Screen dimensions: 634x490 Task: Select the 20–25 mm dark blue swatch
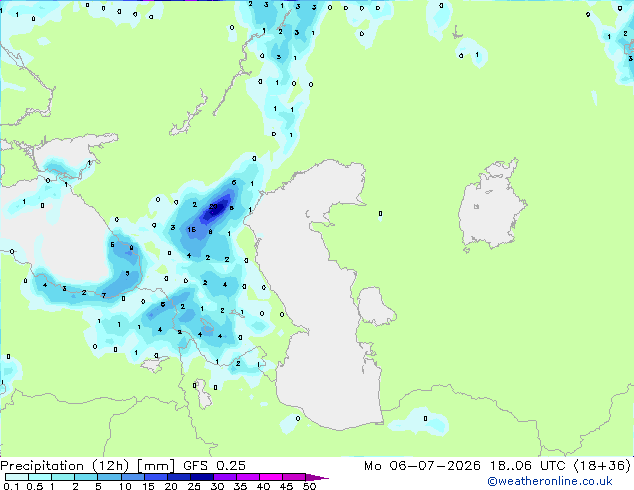pos(178,477)
